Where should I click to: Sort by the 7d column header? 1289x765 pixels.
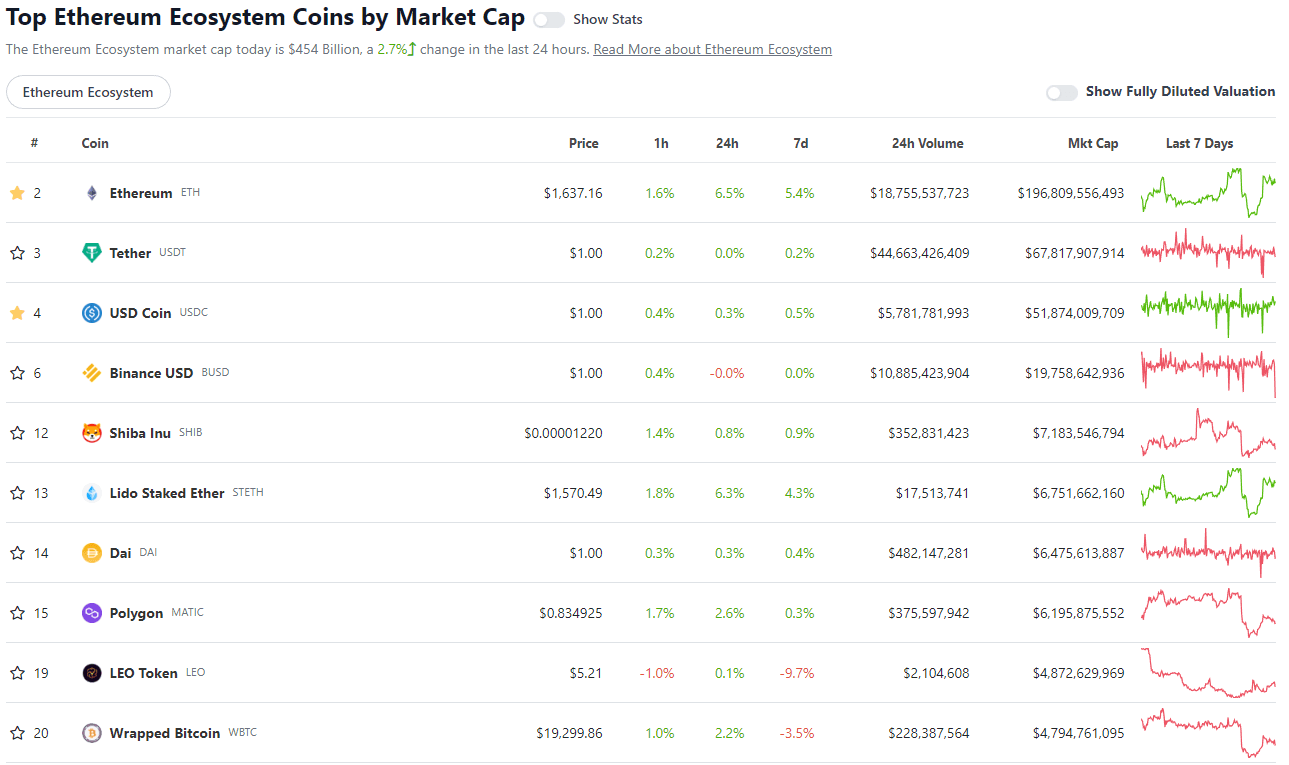click(801, 143)
